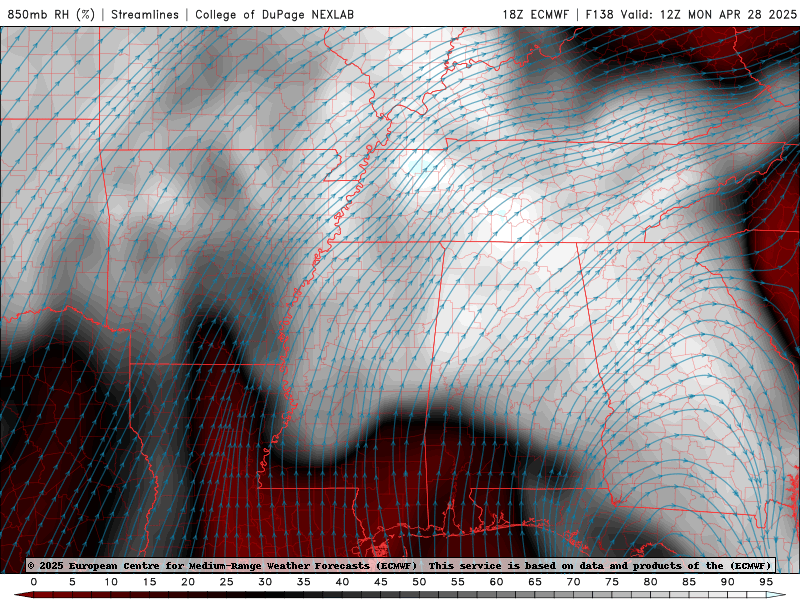
Task: Click the "45" value on color scale
Action: [381, 582]
